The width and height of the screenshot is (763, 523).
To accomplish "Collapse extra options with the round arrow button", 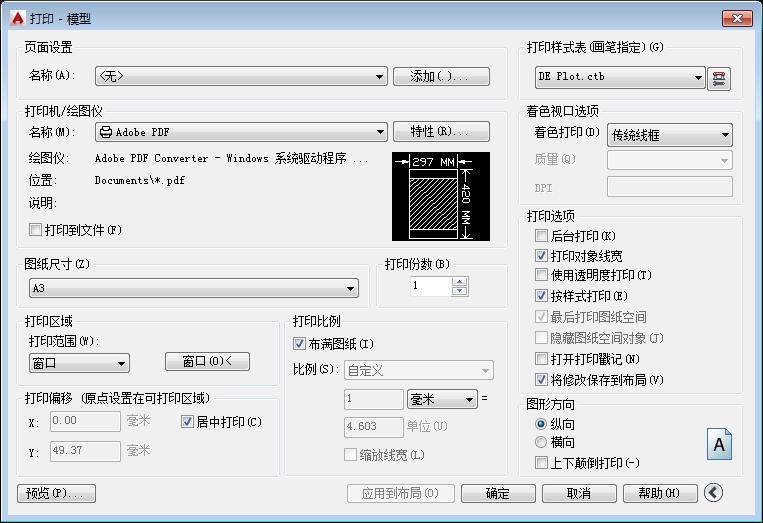I will click(x=713, y=493).
